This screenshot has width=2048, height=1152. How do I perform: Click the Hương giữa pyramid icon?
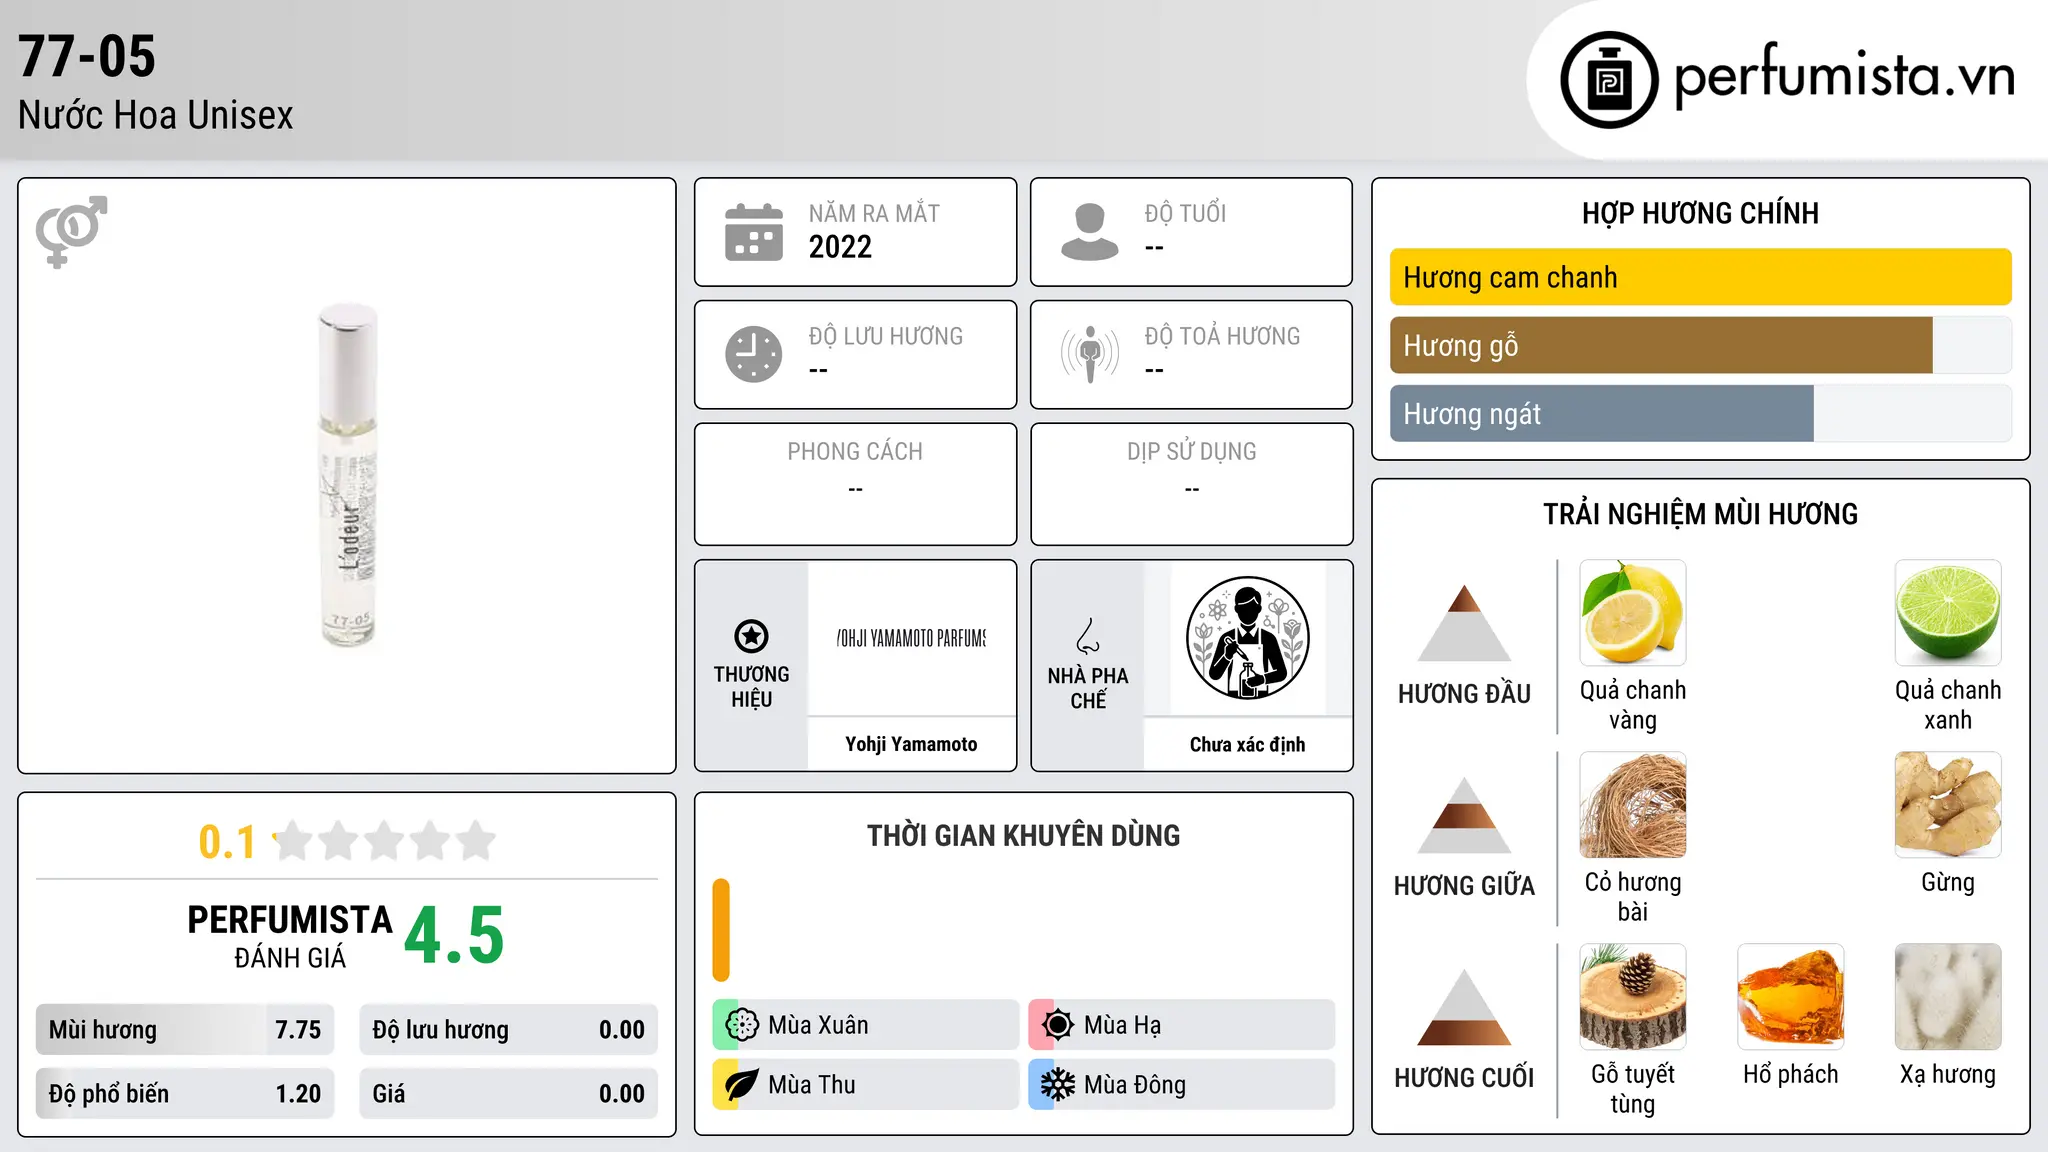[1464, 815]
